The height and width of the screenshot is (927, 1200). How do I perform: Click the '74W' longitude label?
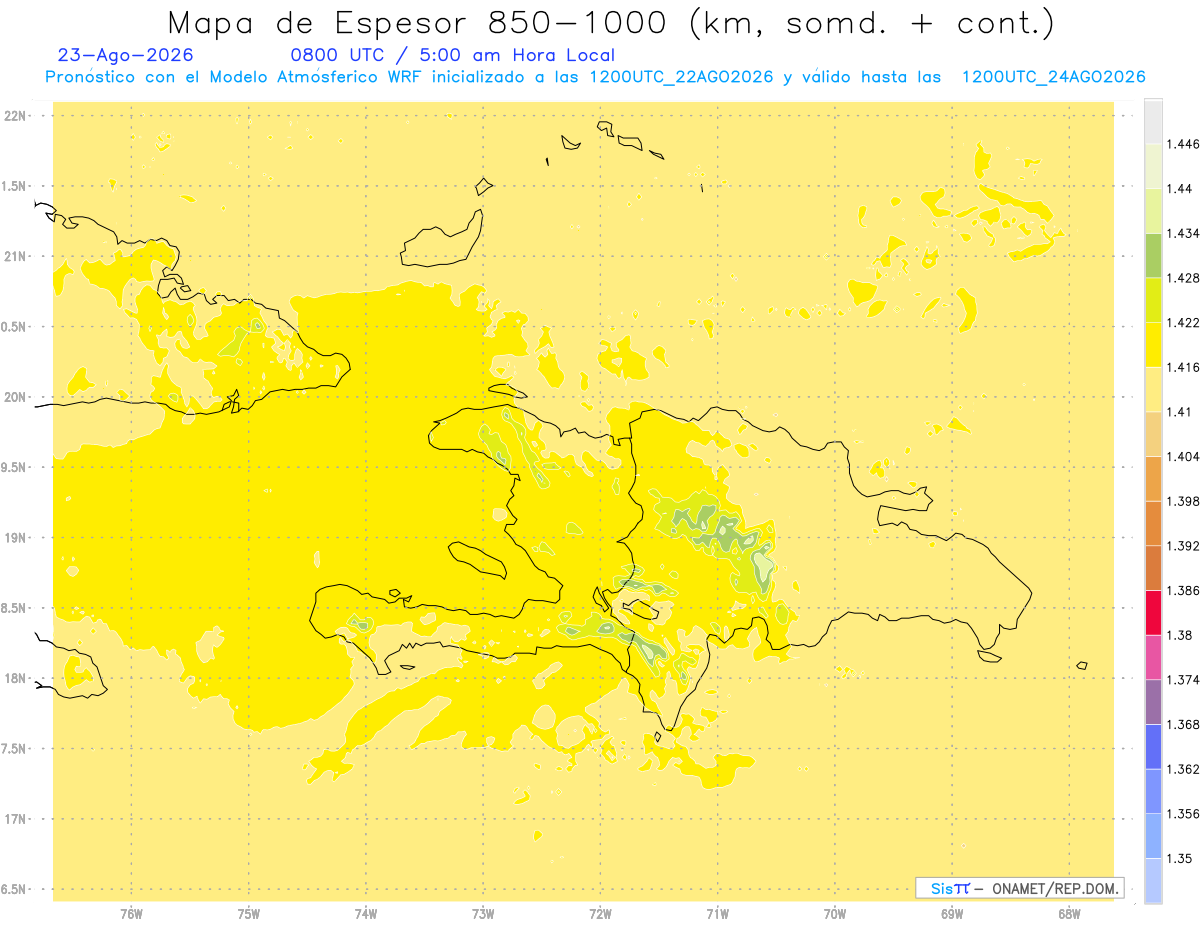pyautogui.click(x=366, y=913)
